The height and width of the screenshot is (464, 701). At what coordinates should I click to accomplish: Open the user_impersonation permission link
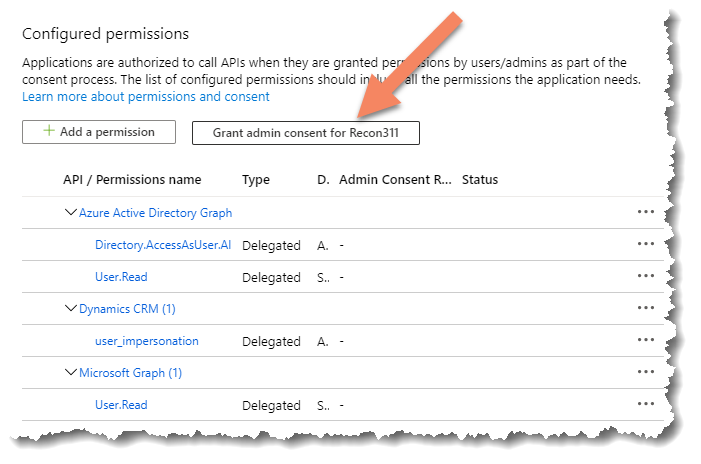coord(146,341)
